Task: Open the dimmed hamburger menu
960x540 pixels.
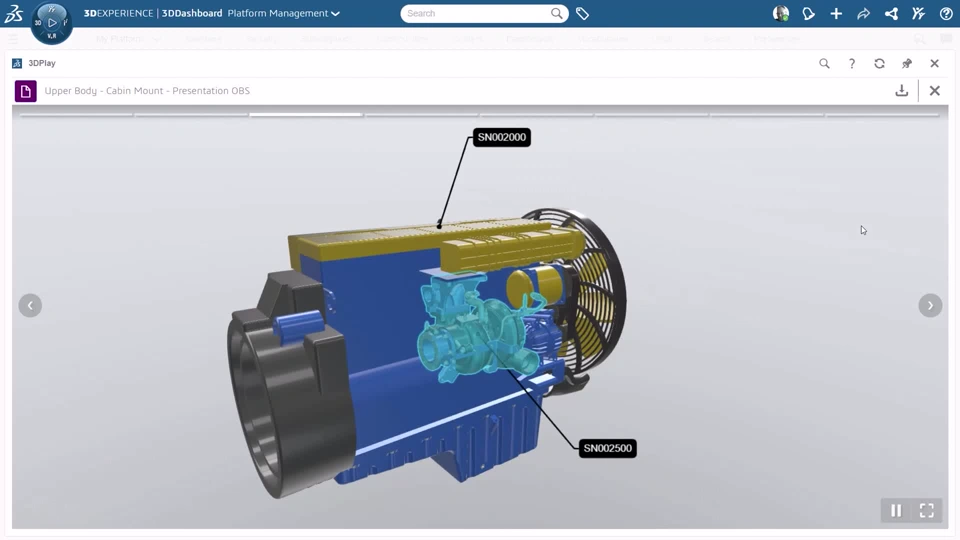Action: (13, 39)
